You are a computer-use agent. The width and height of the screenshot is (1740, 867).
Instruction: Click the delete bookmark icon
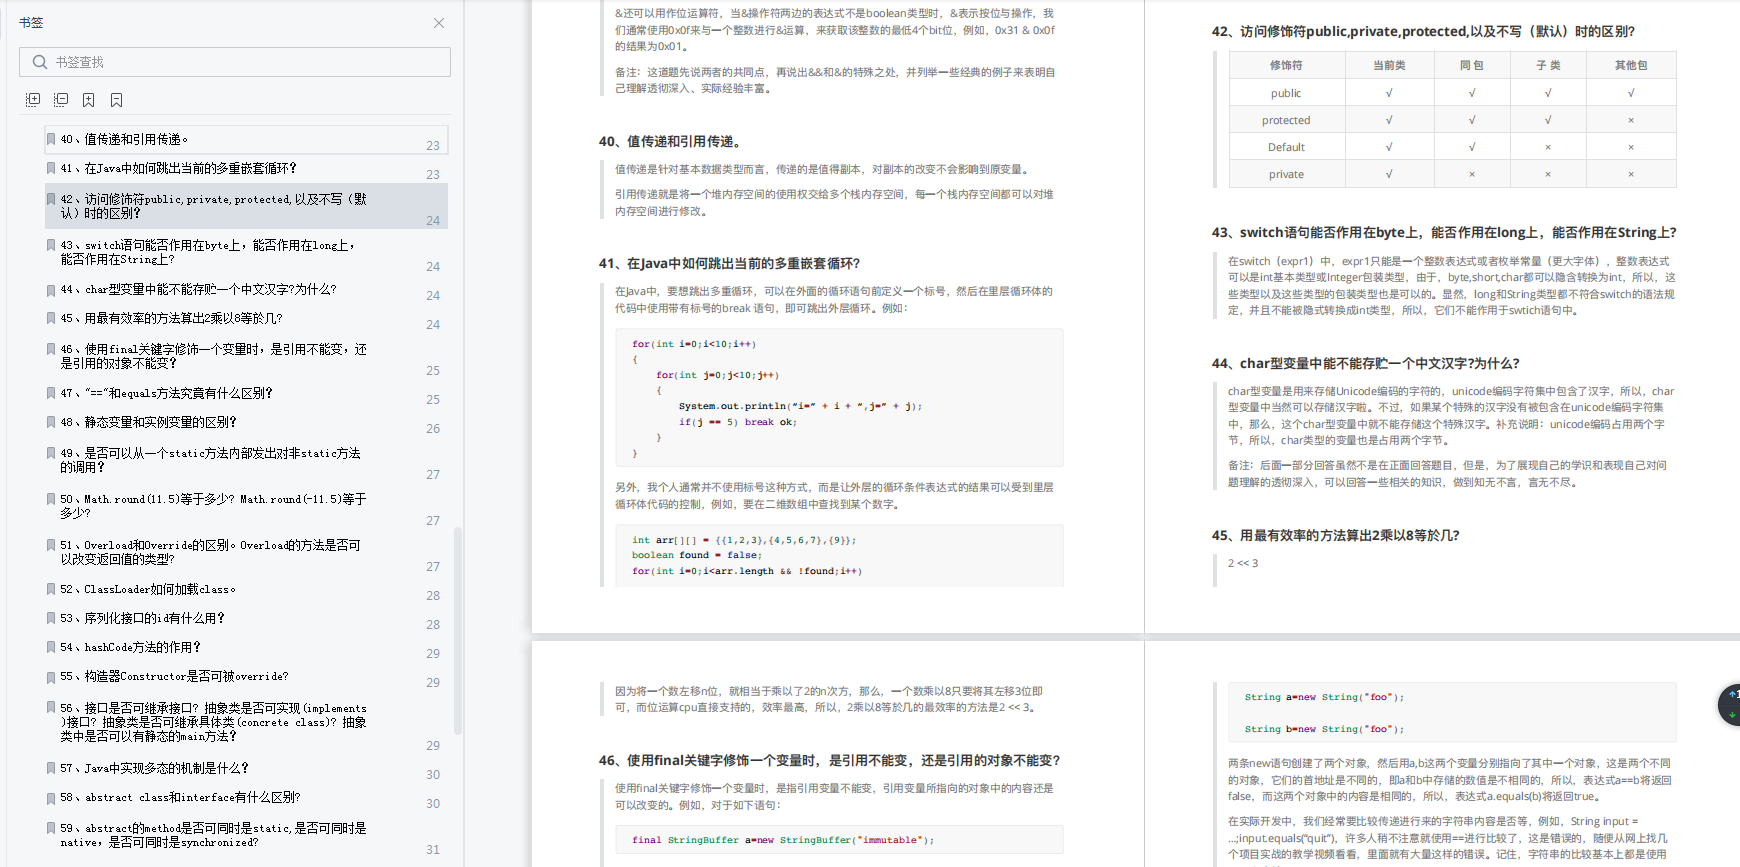pos(117,100)
